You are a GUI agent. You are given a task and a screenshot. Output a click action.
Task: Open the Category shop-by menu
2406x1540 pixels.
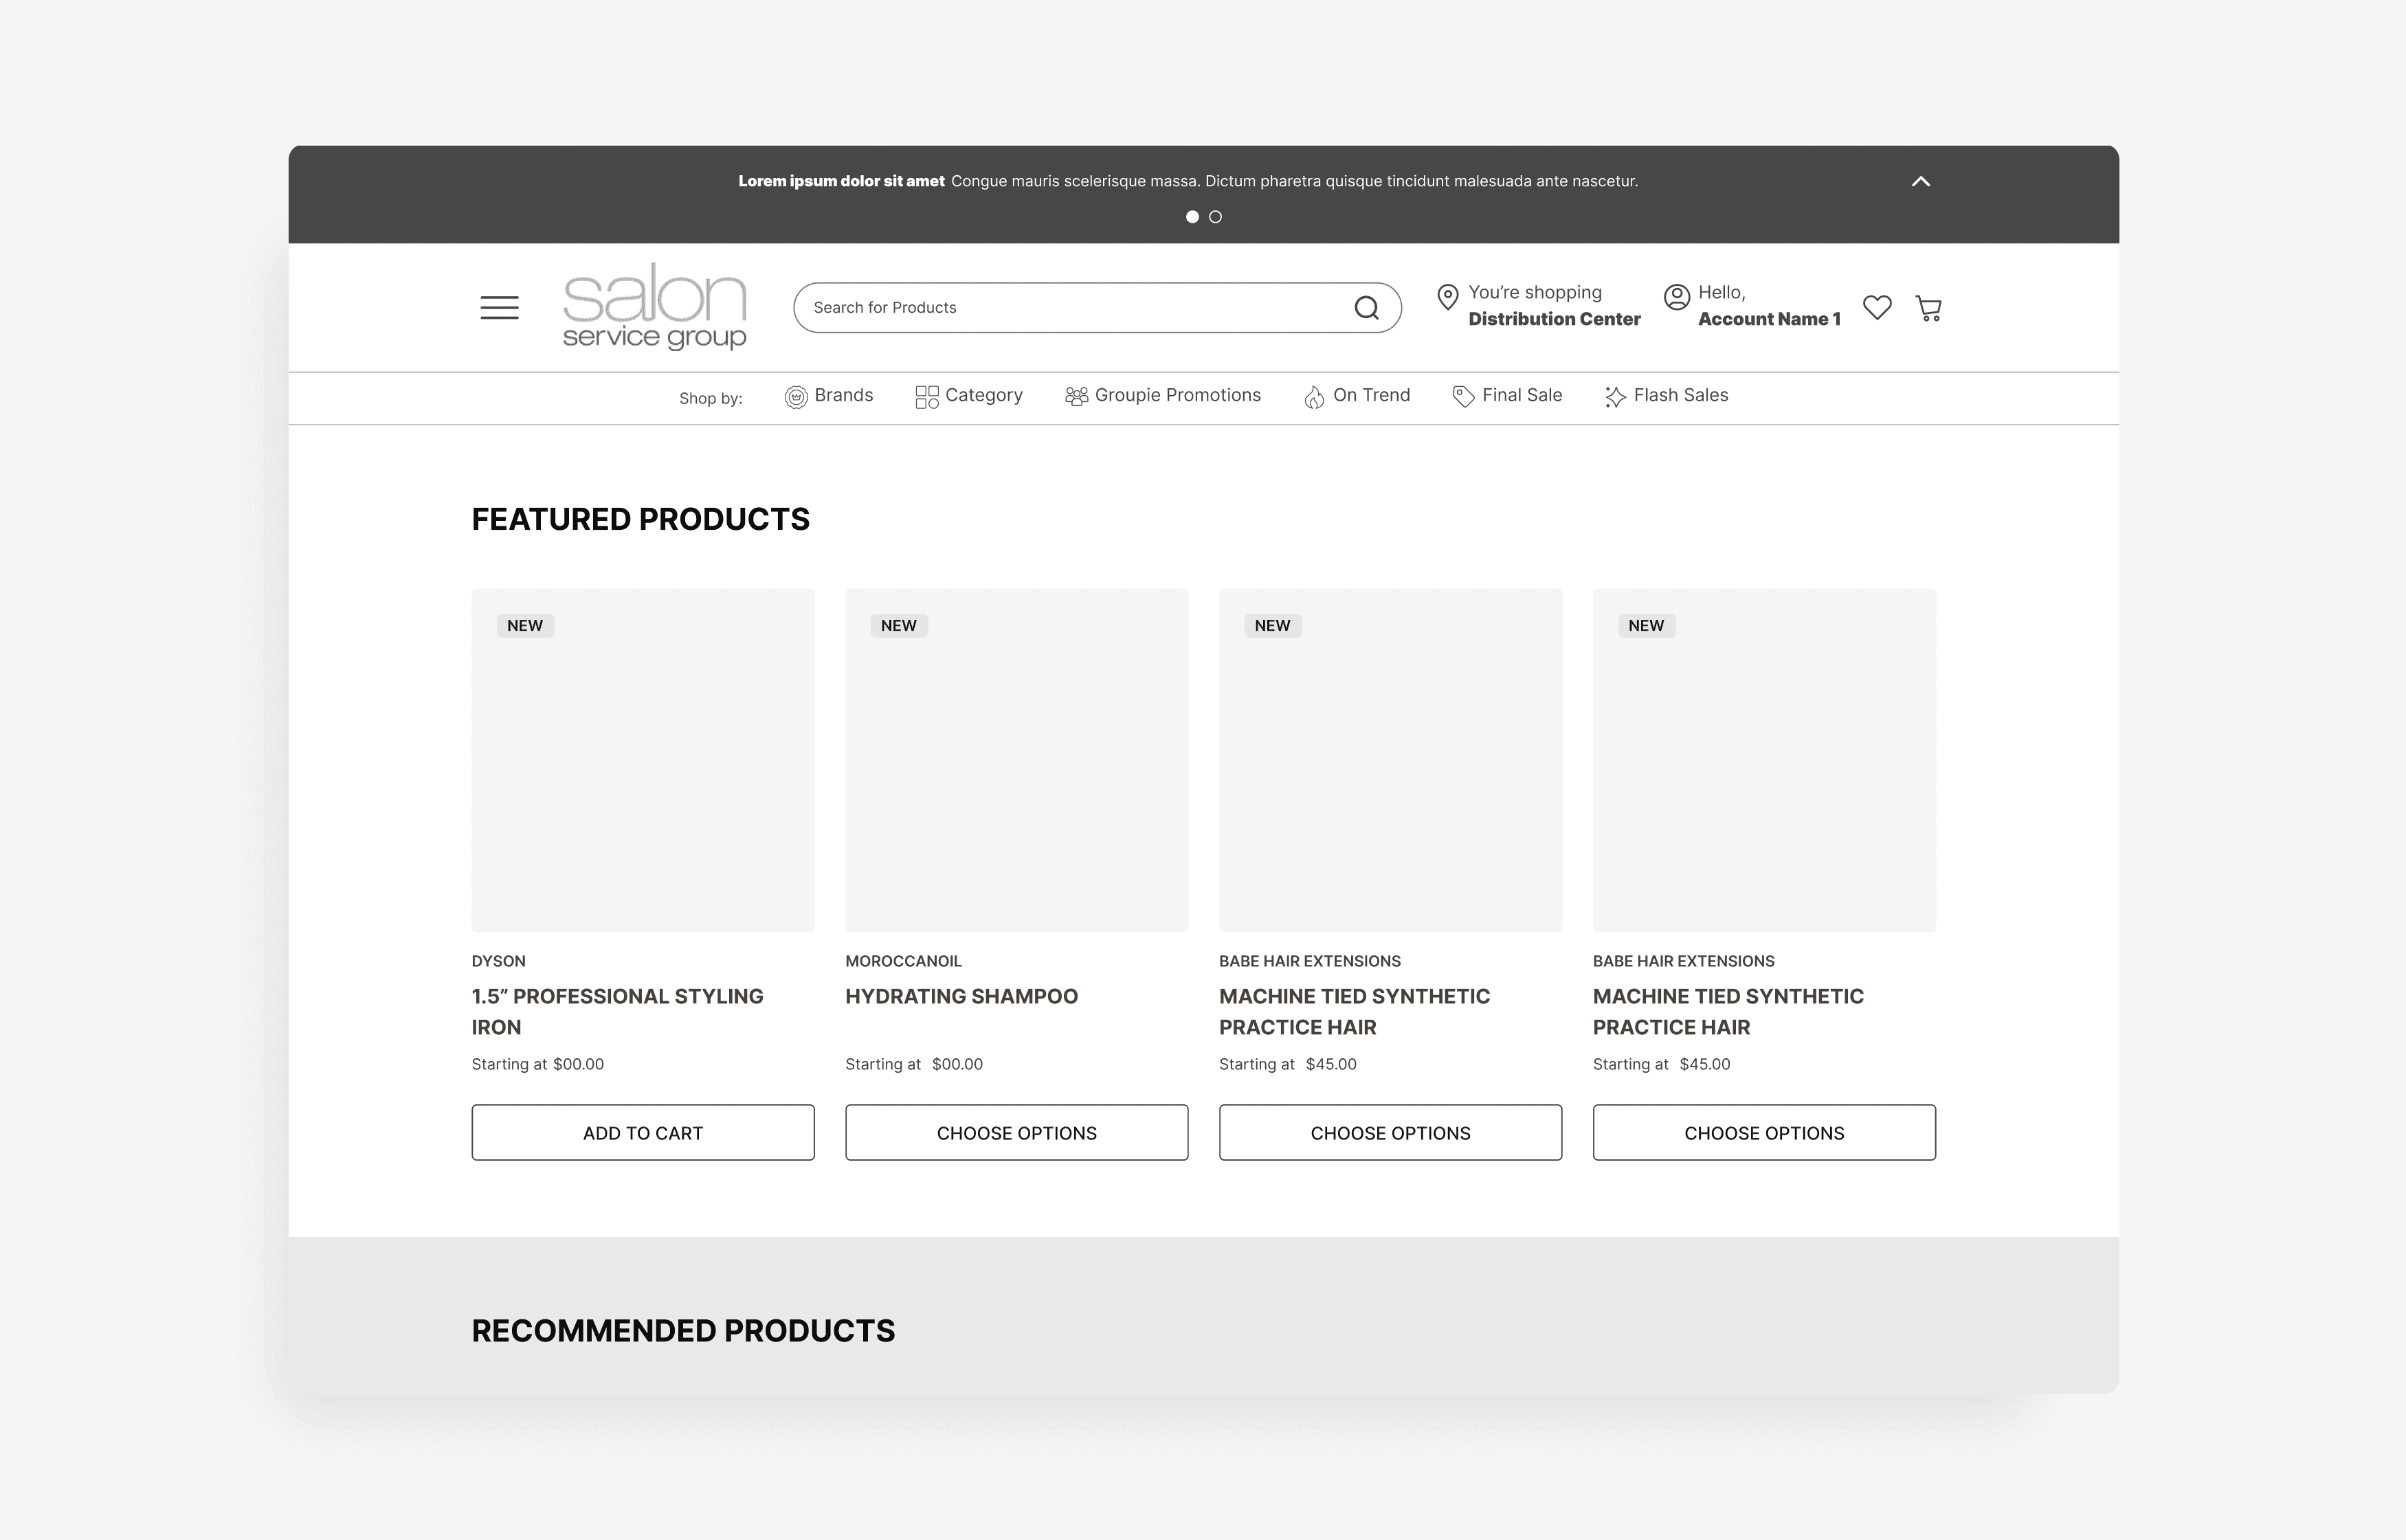click(x=969, y=396)
